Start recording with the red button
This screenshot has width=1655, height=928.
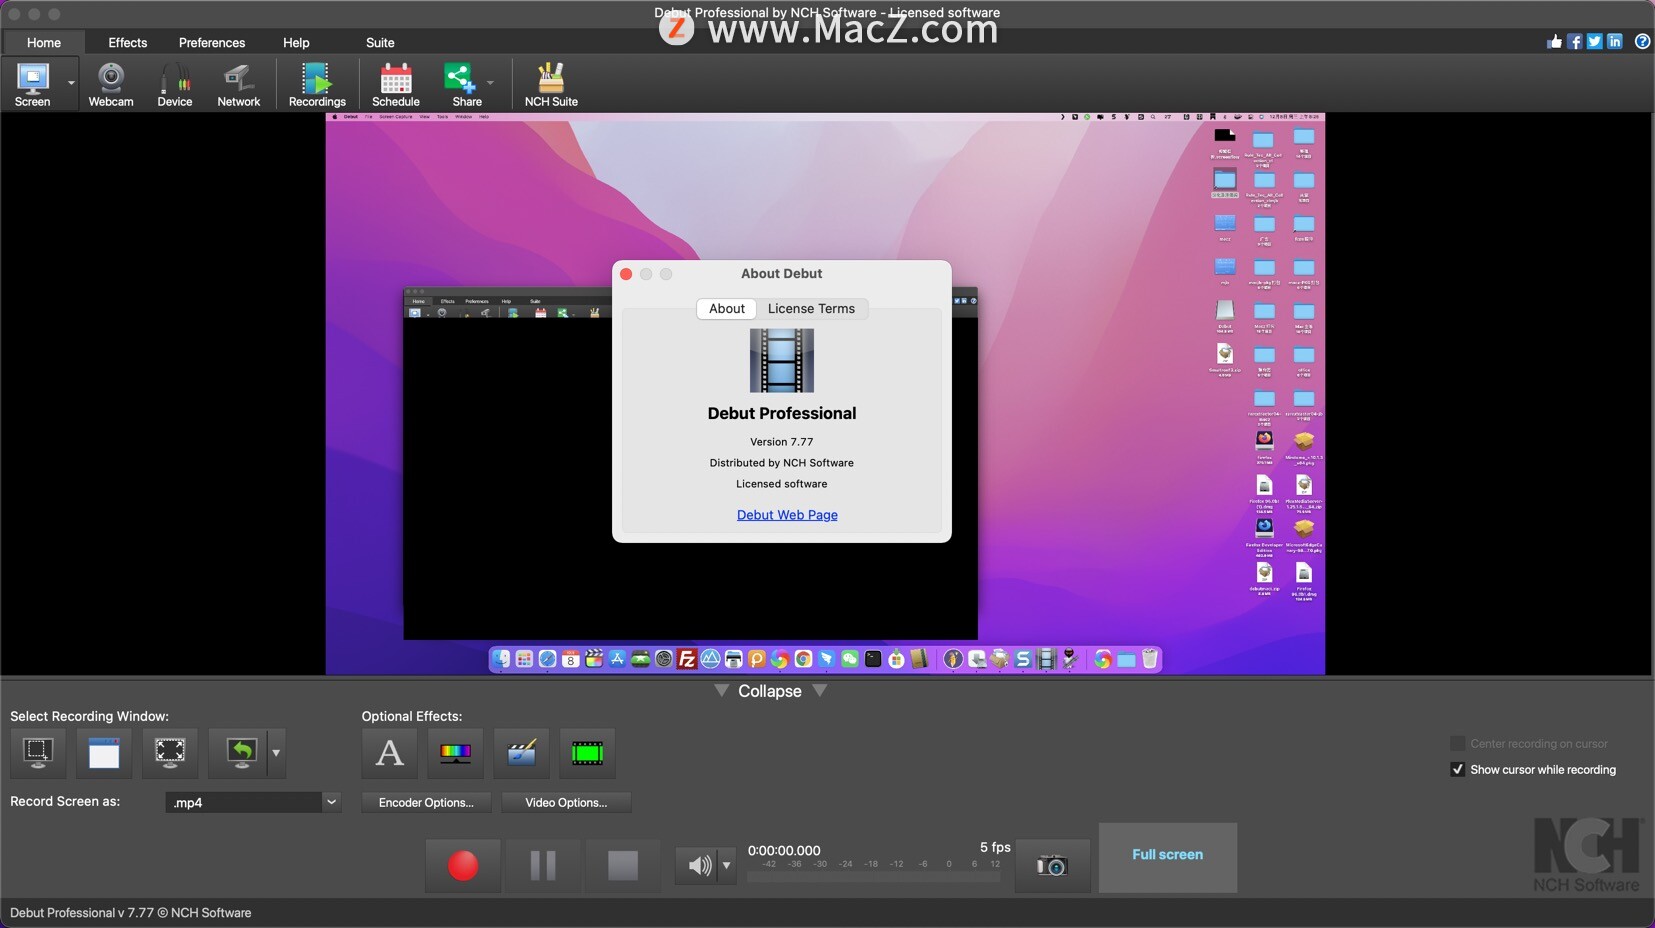point(463,865)
